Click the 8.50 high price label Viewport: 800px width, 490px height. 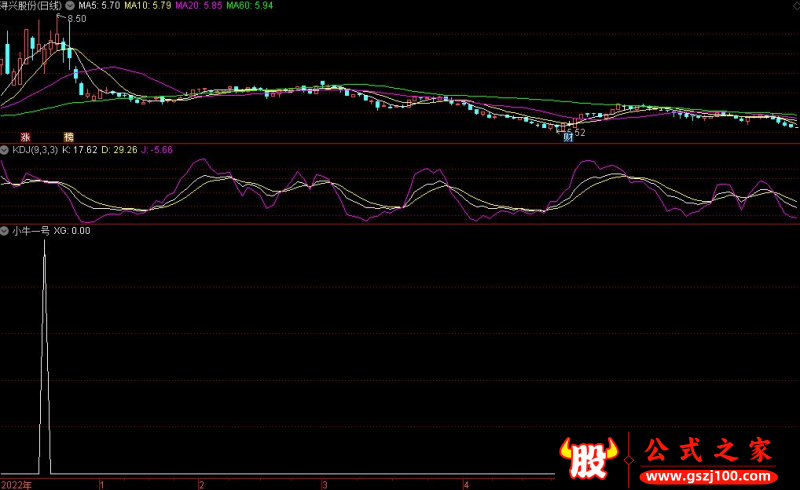point(78,19)
